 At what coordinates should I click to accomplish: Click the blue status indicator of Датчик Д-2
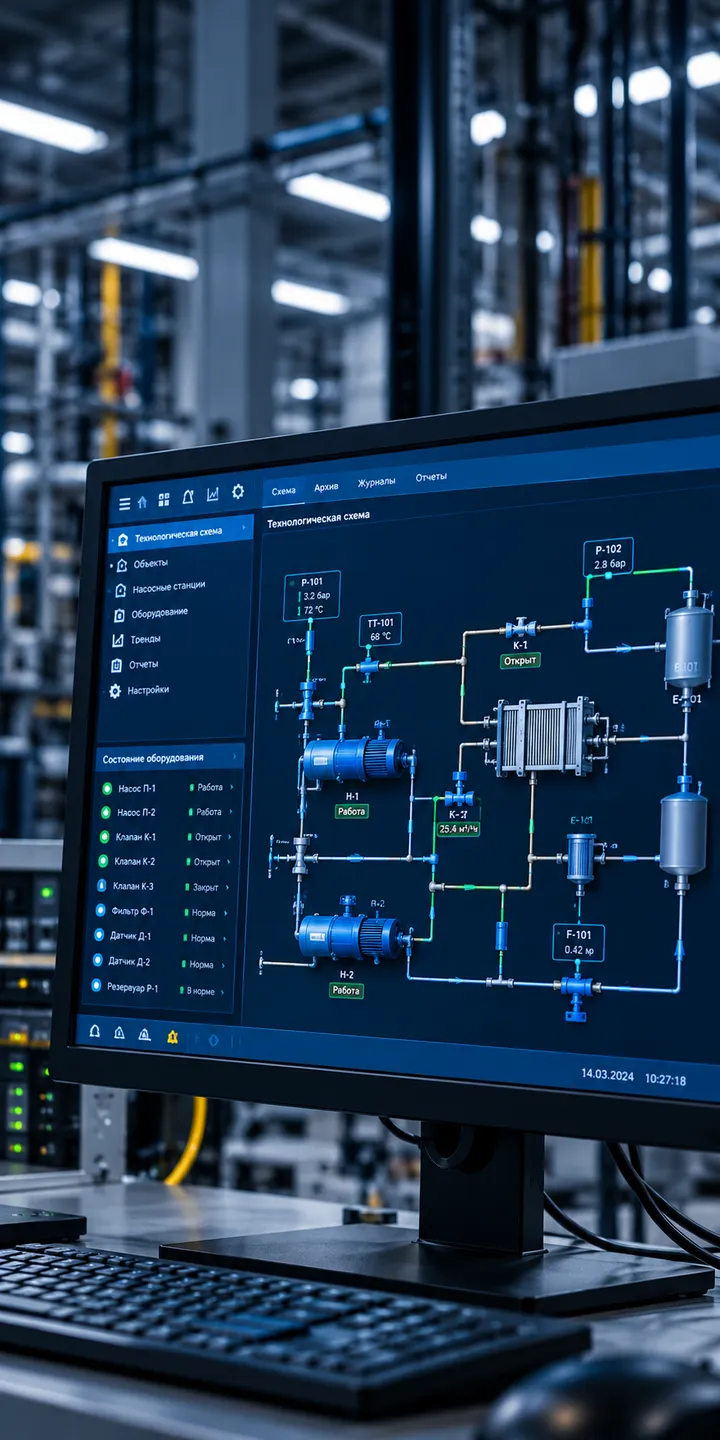pos(98,960)
